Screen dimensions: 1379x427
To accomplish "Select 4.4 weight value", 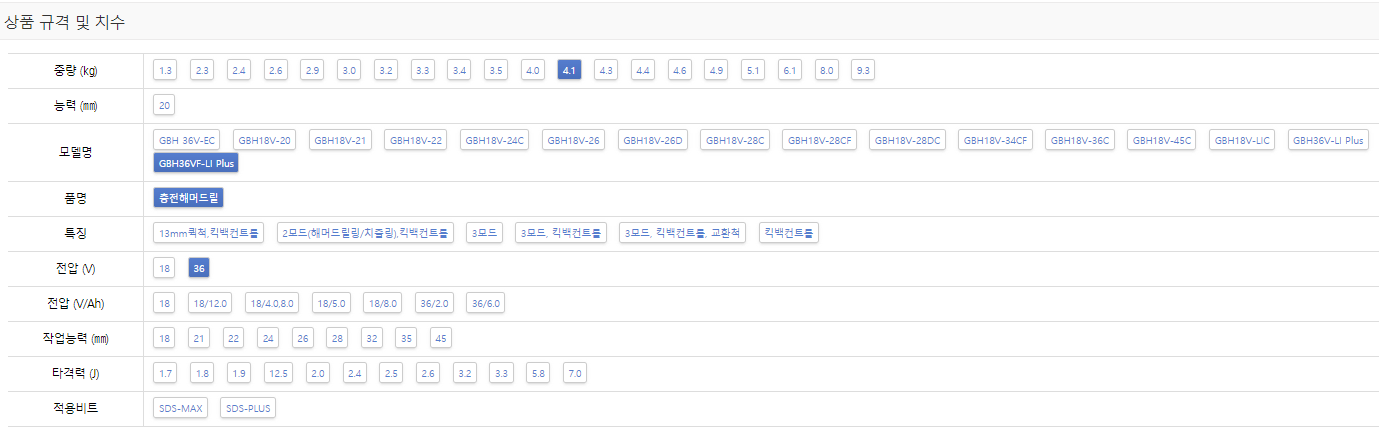I will coord(643,70).
